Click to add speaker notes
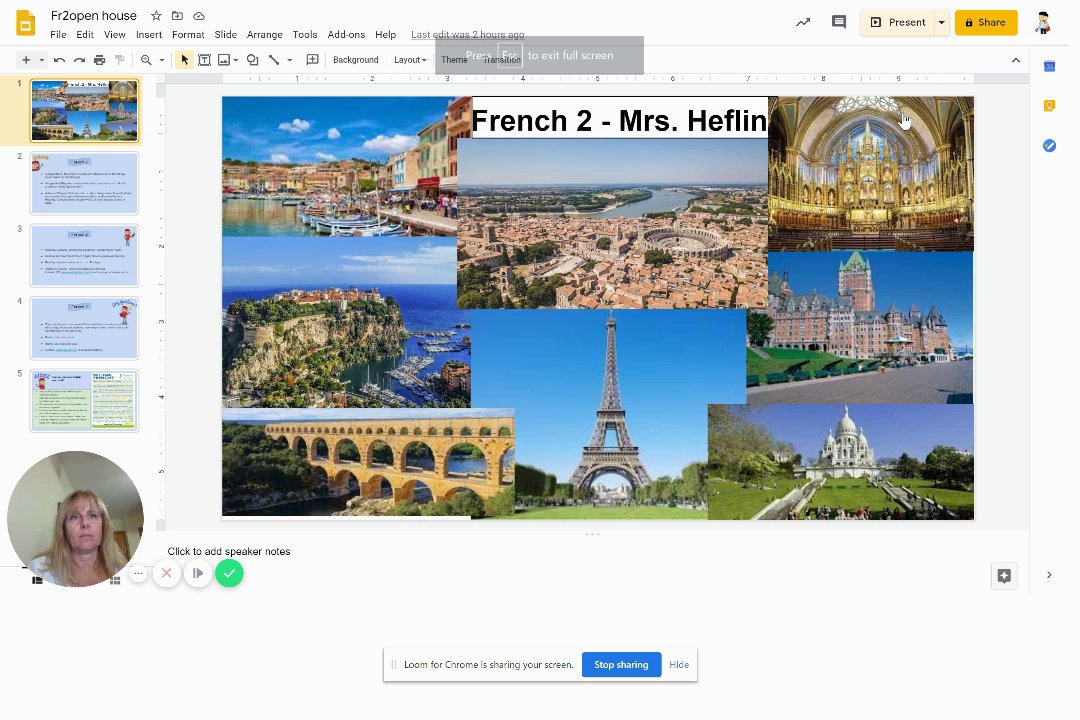The width and height of the screenshot is (1080, 720). (x=229, y=551)
